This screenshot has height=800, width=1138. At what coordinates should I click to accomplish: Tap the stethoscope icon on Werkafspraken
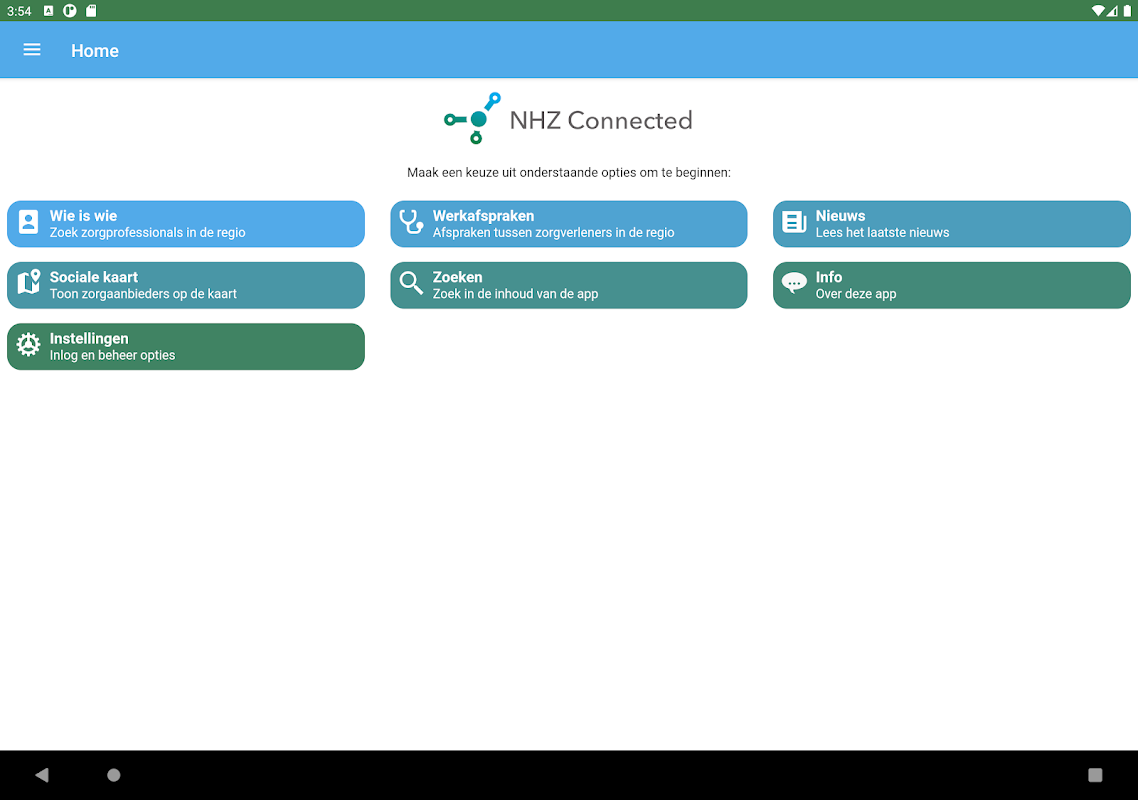pos(412,221)
